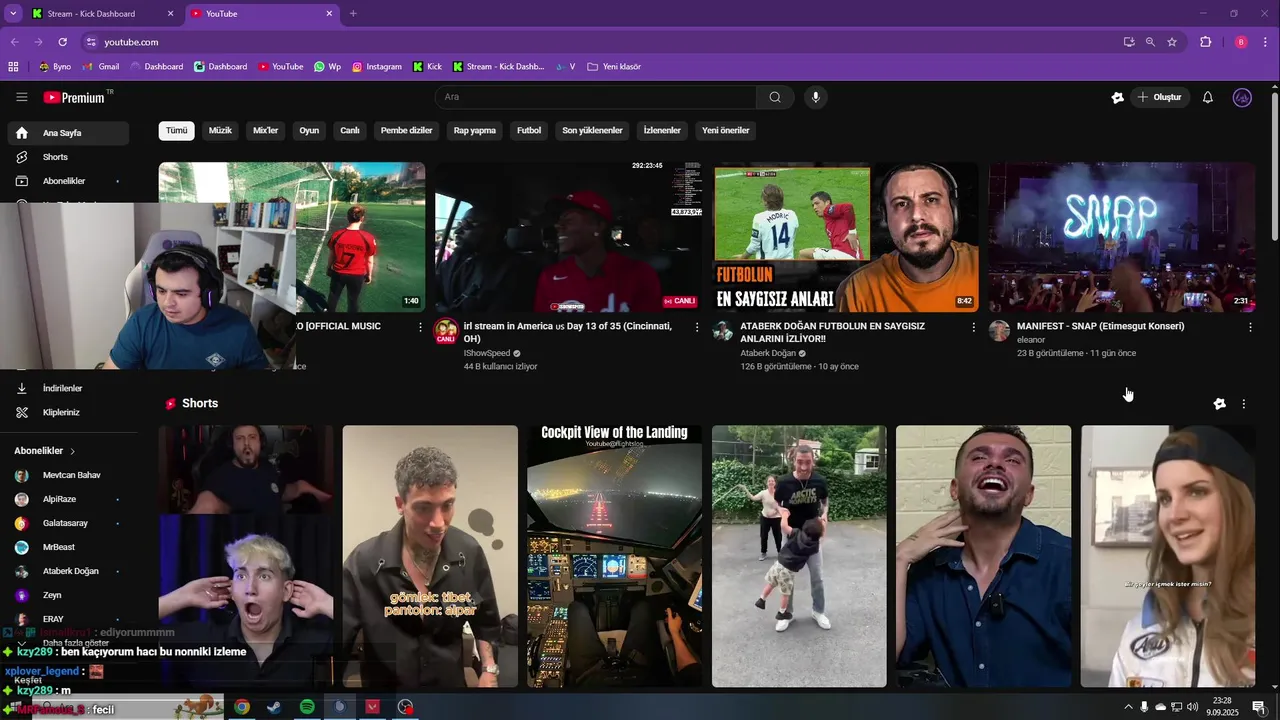Select the Mix'ler filter chip
Viewport: 1280px width, 720px height.
click(x=266, y=130)
